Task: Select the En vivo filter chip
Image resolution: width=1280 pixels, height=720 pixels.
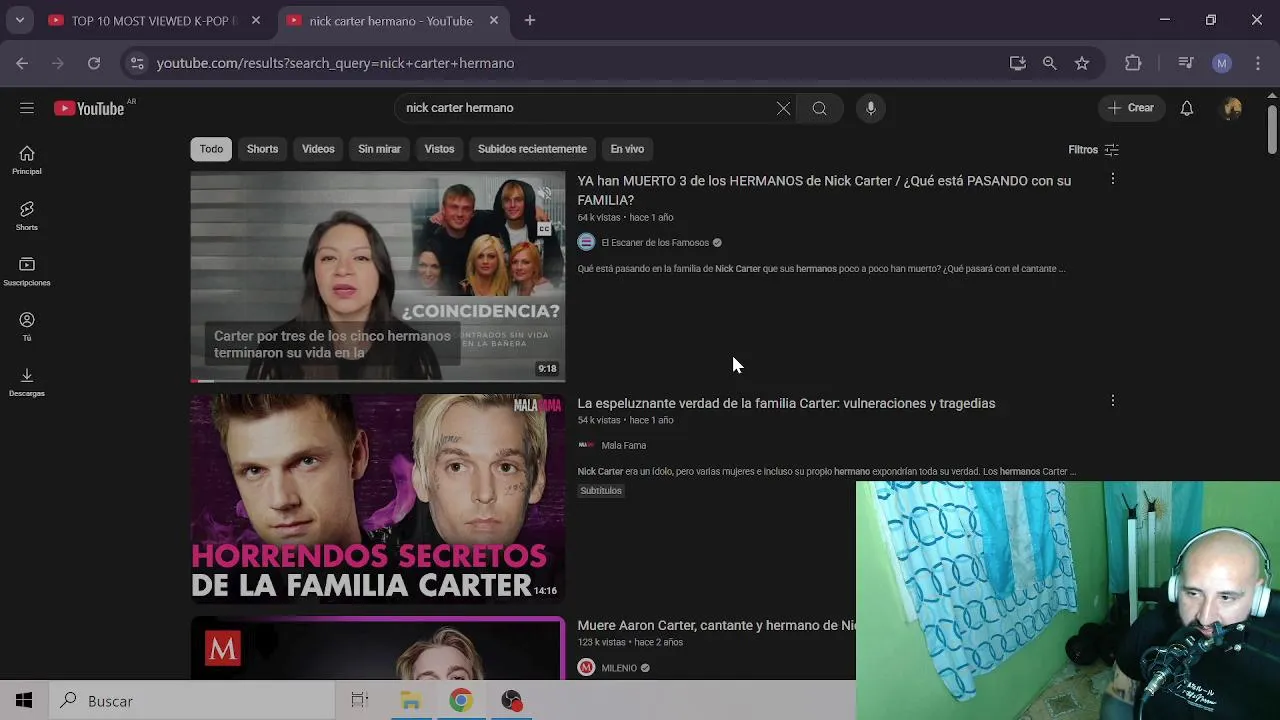Action: (x=627, y=149)
